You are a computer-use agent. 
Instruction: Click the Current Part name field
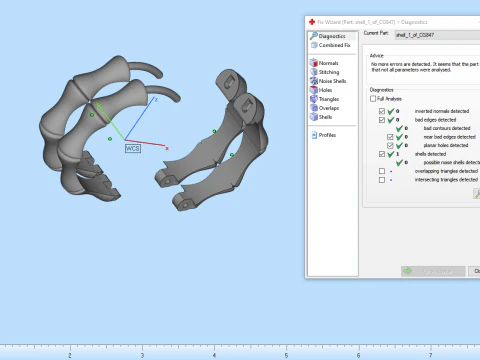coord(437,35)
